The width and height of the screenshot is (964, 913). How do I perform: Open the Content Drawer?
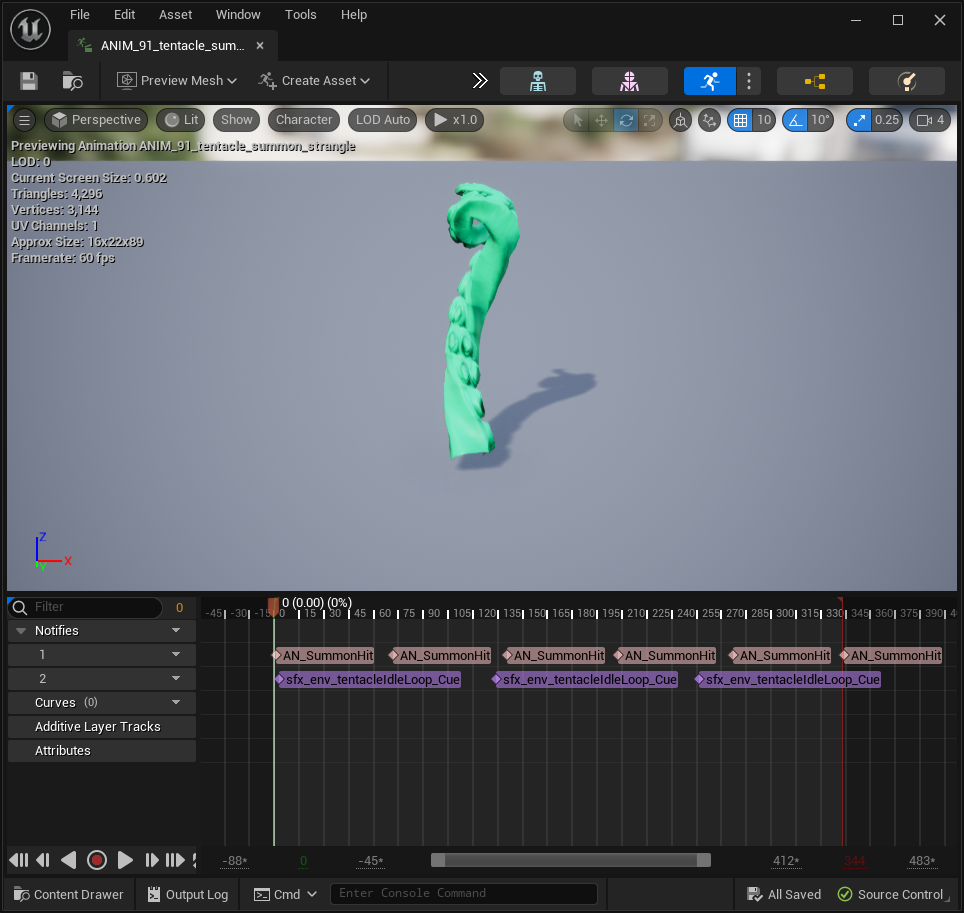[x=68, y=895]
